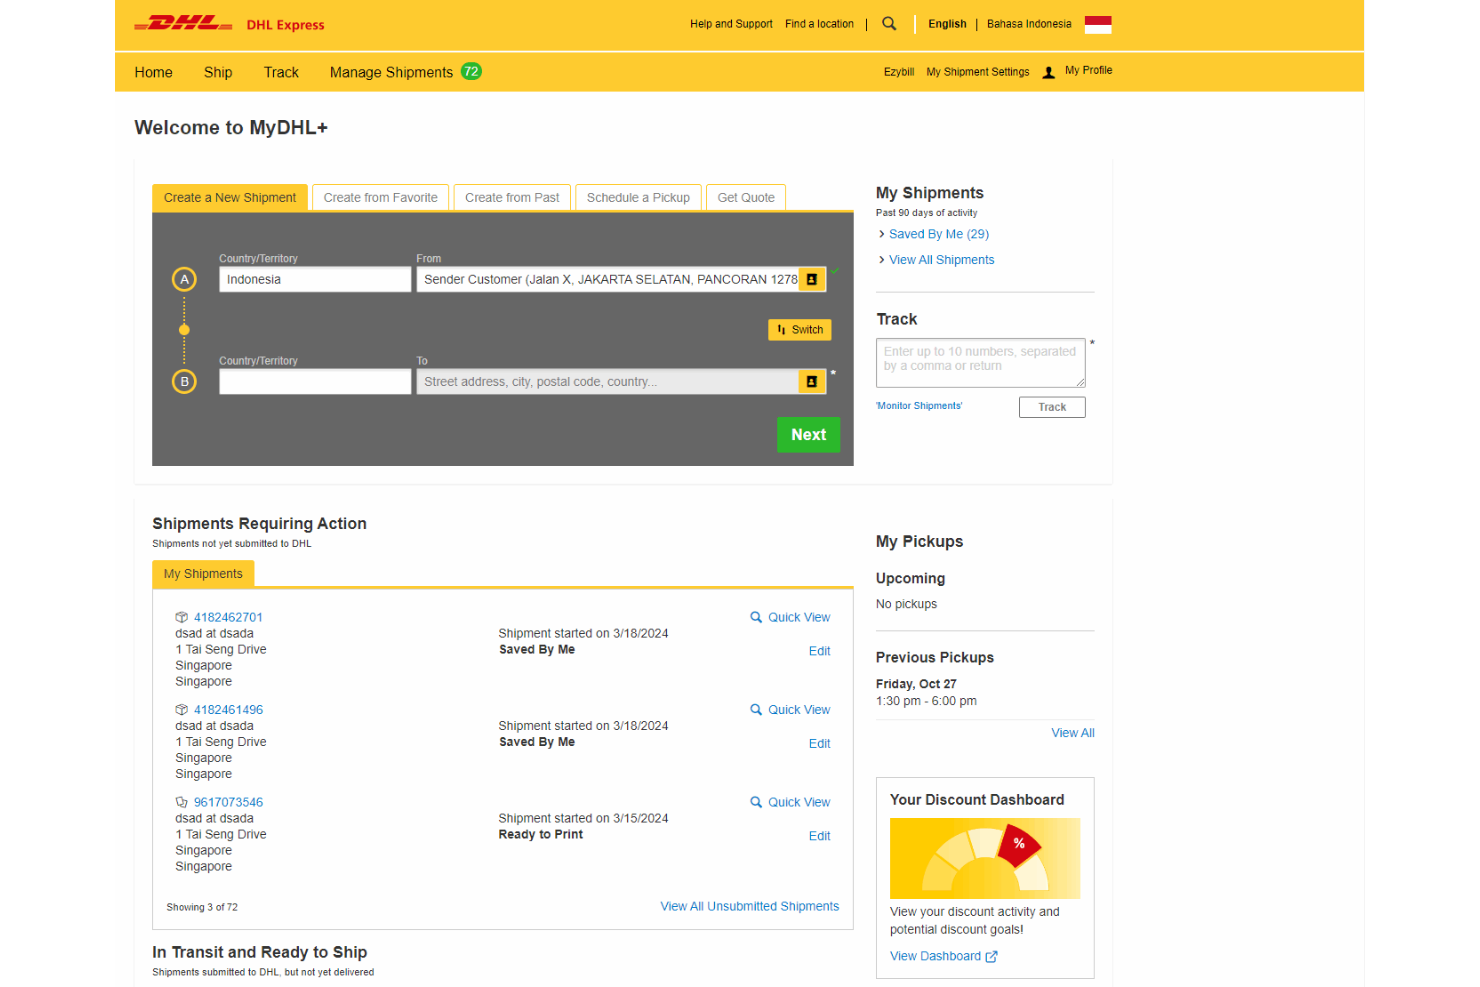This screenshot has width=1480, height=987.
Task: Click View All under Previous Pickups
Action: 1073,733
